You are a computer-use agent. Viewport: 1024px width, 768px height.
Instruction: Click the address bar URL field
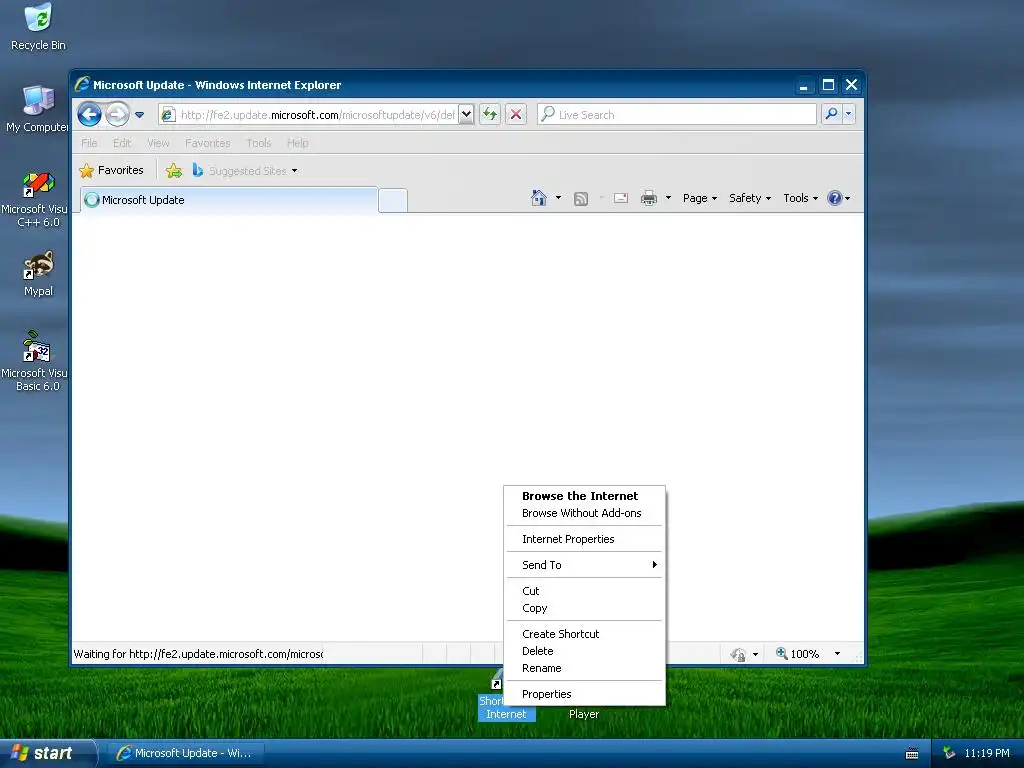point(317,115)
